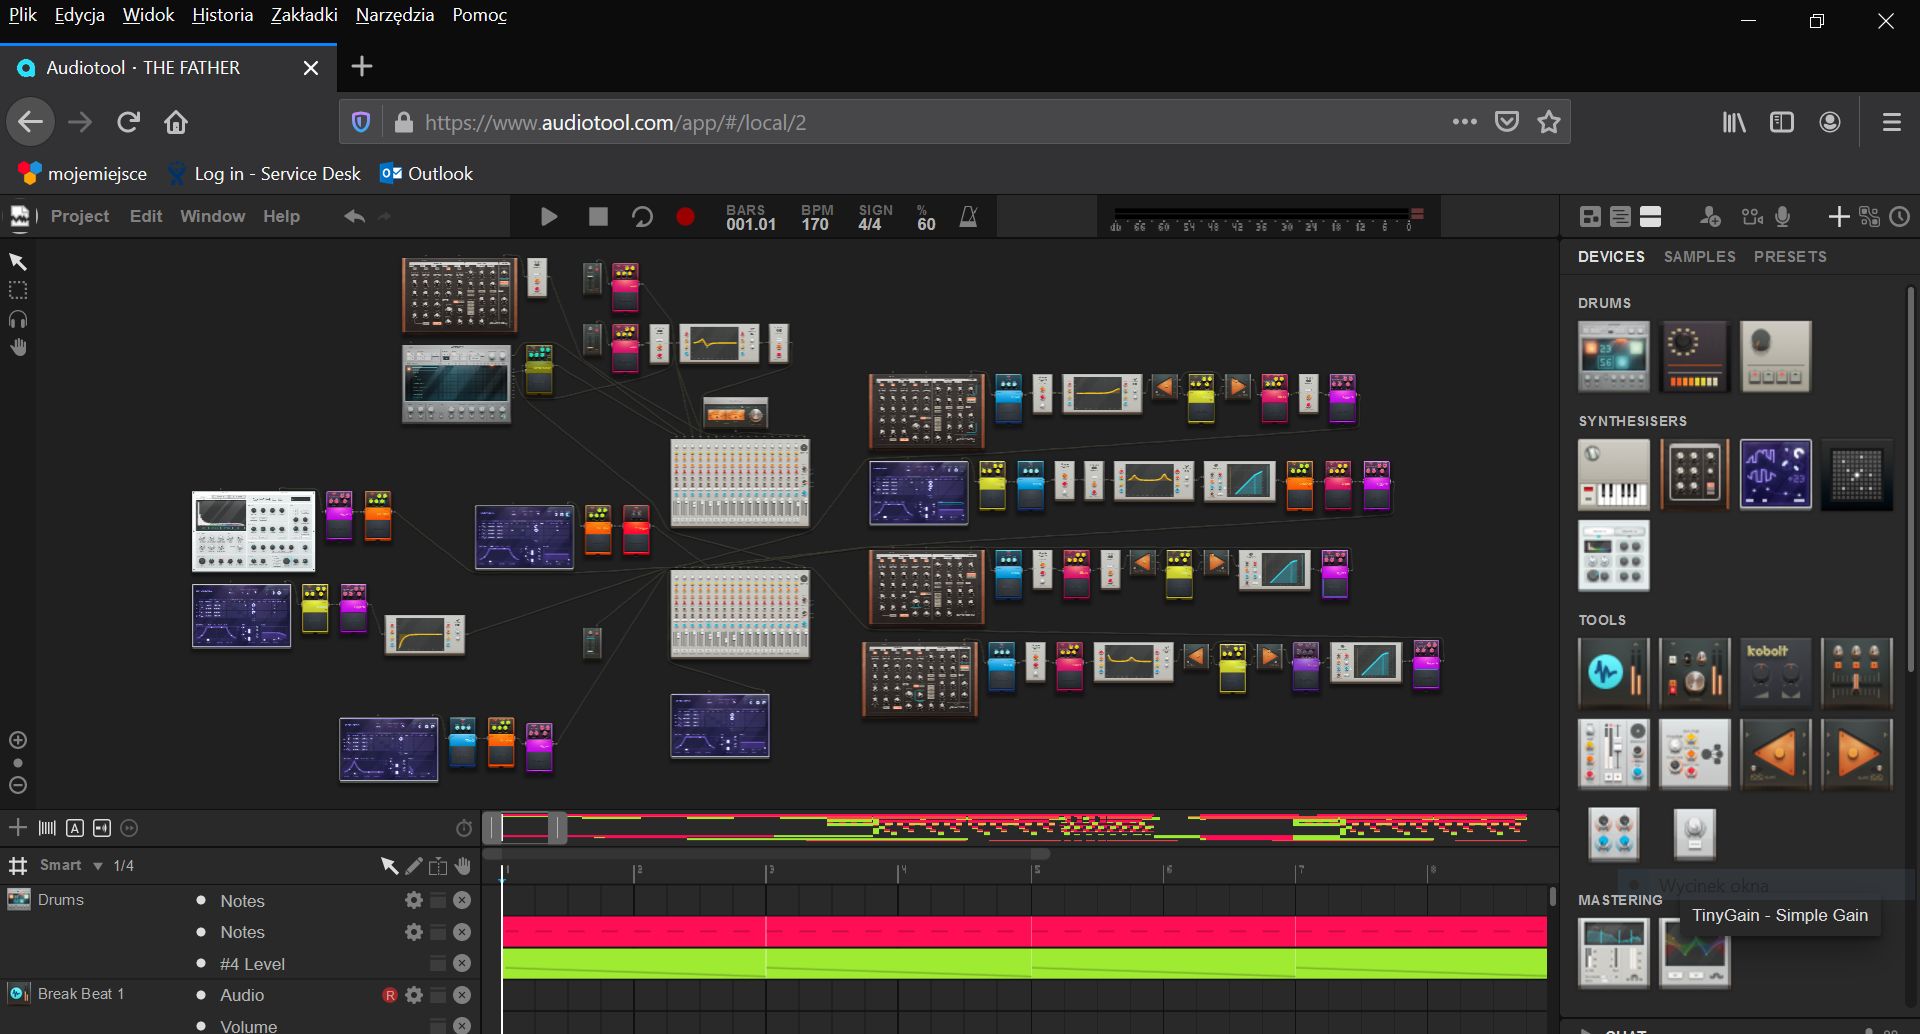The image size is (1920, 1034).
Task: Select the hand pan tool in the left toolbar
Action: pos(17,346)
